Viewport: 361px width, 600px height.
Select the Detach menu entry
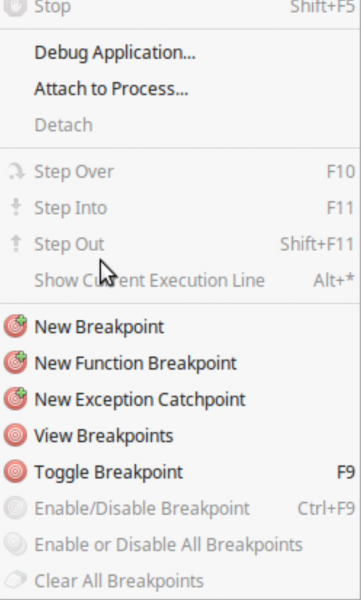[180, 125]
